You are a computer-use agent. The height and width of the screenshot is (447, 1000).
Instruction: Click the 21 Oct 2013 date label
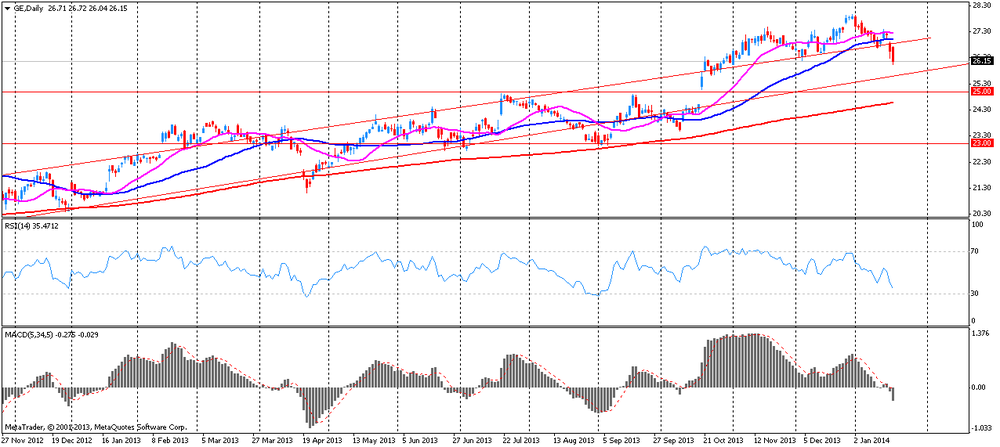coord(725,441)
